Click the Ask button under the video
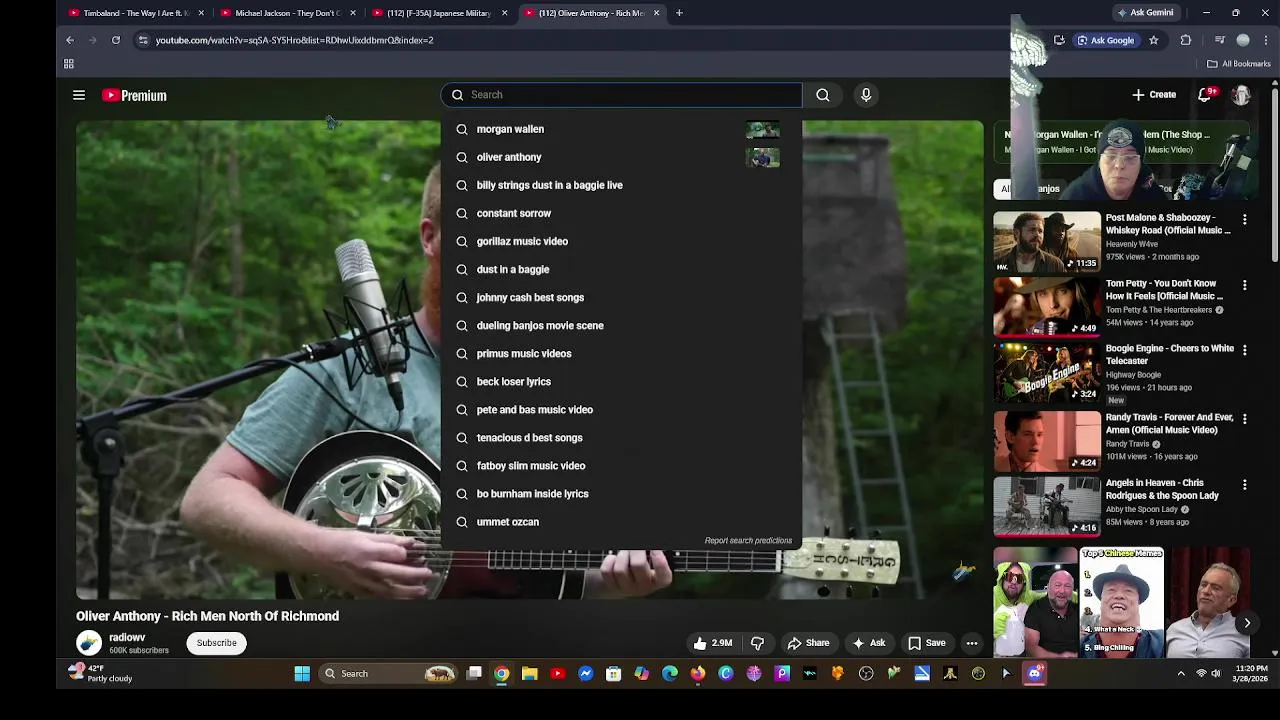 (868, 643)
